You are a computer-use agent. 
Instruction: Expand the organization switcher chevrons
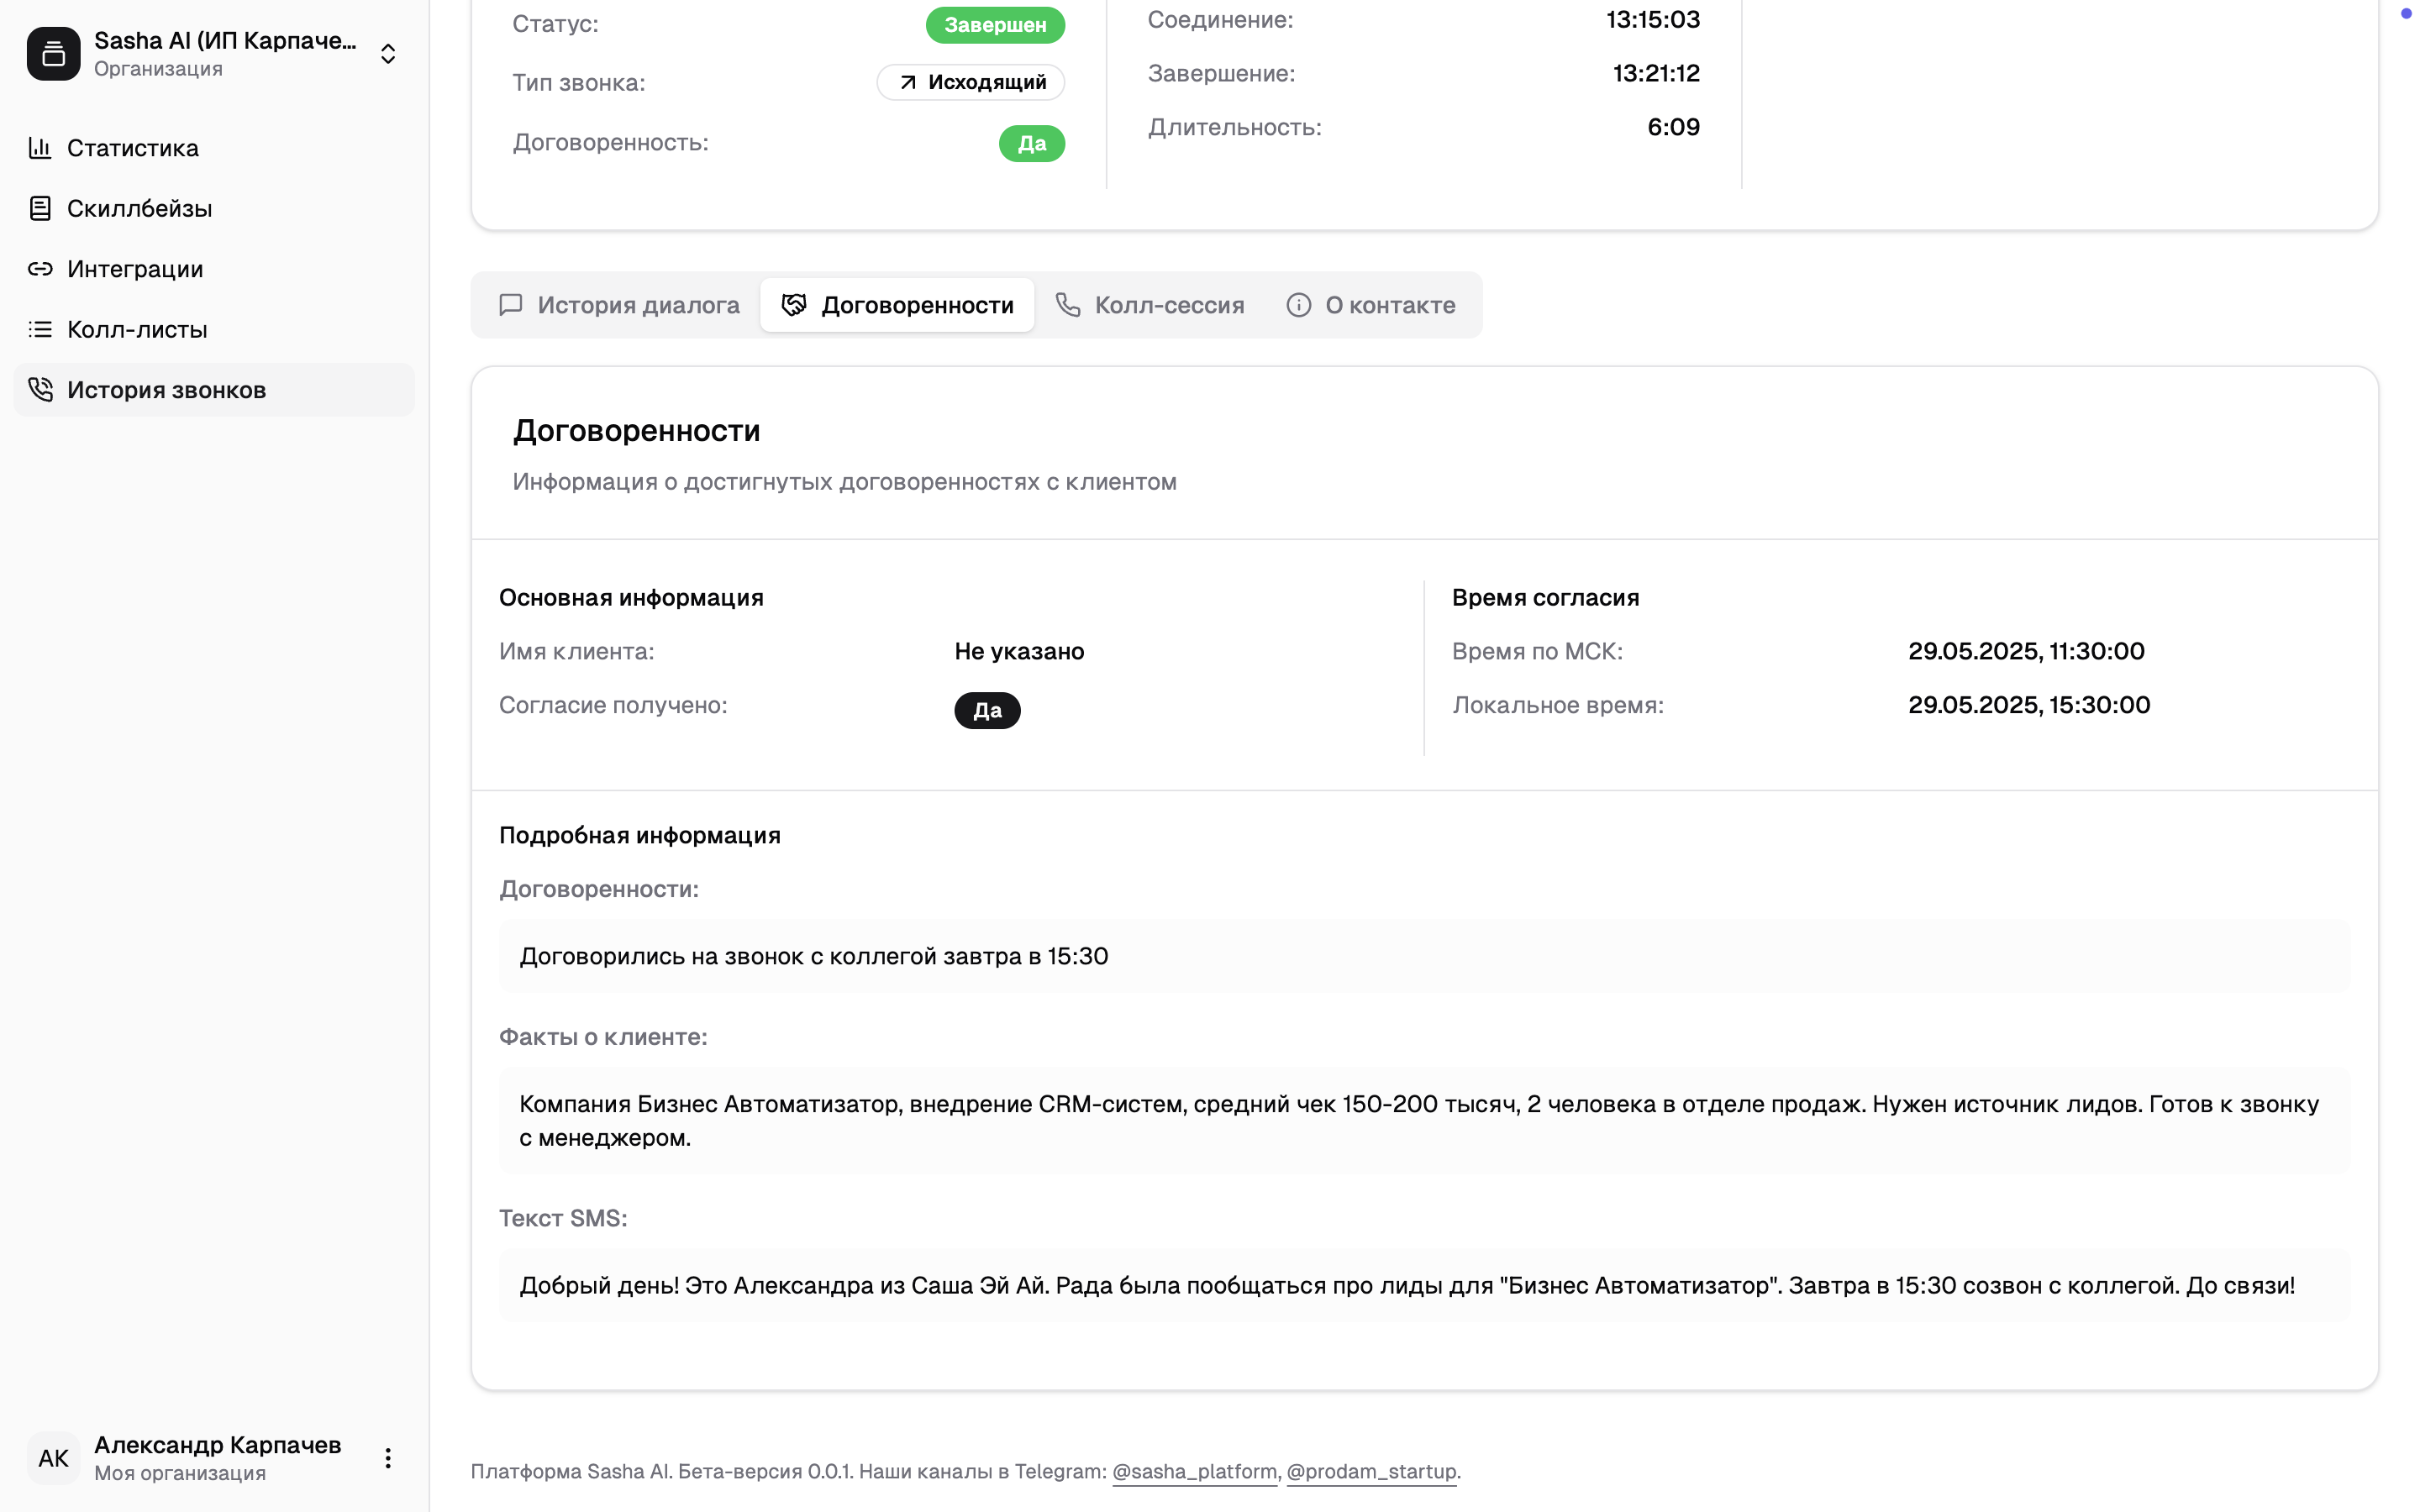(388, 54)
